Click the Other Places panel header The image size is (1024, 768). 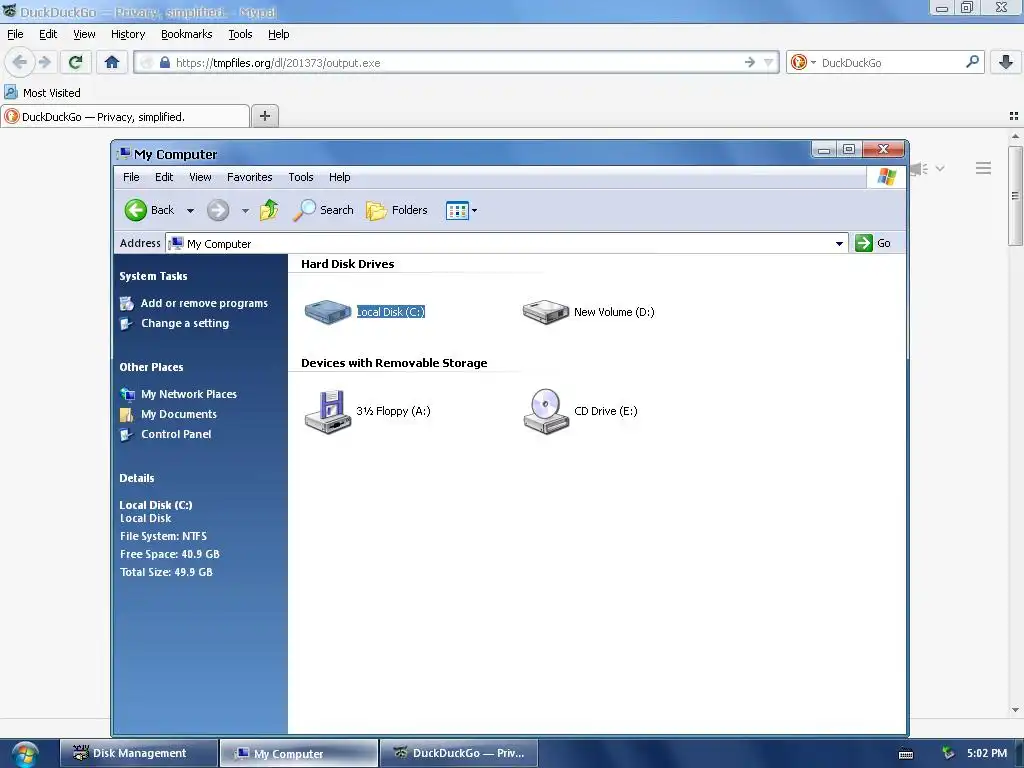click(152, 367)
